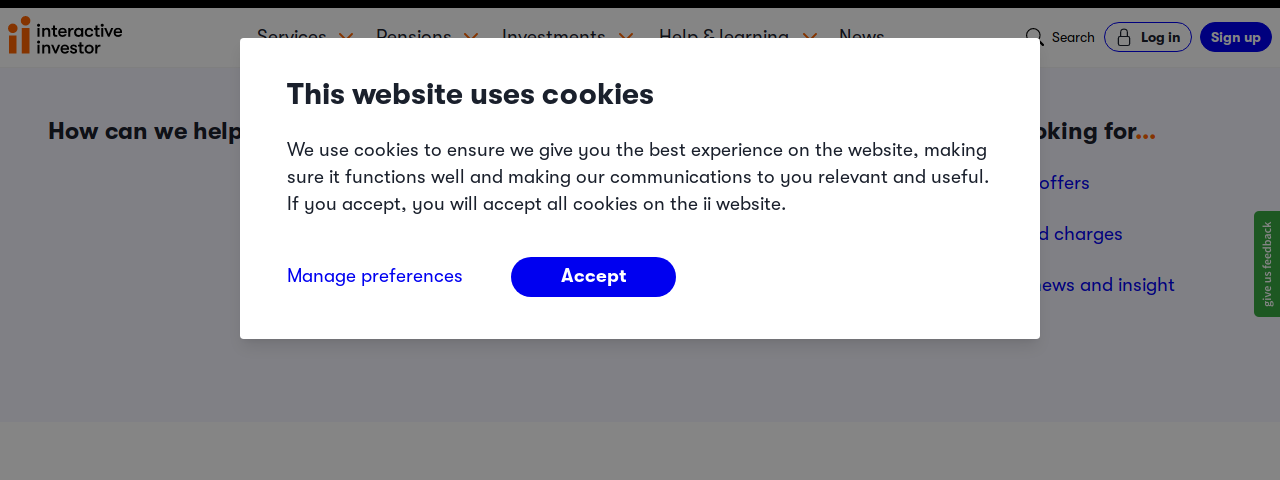Open Manage preferences for cookies
The height and width of the screenshot is (480, 1280).
(375, 276)
